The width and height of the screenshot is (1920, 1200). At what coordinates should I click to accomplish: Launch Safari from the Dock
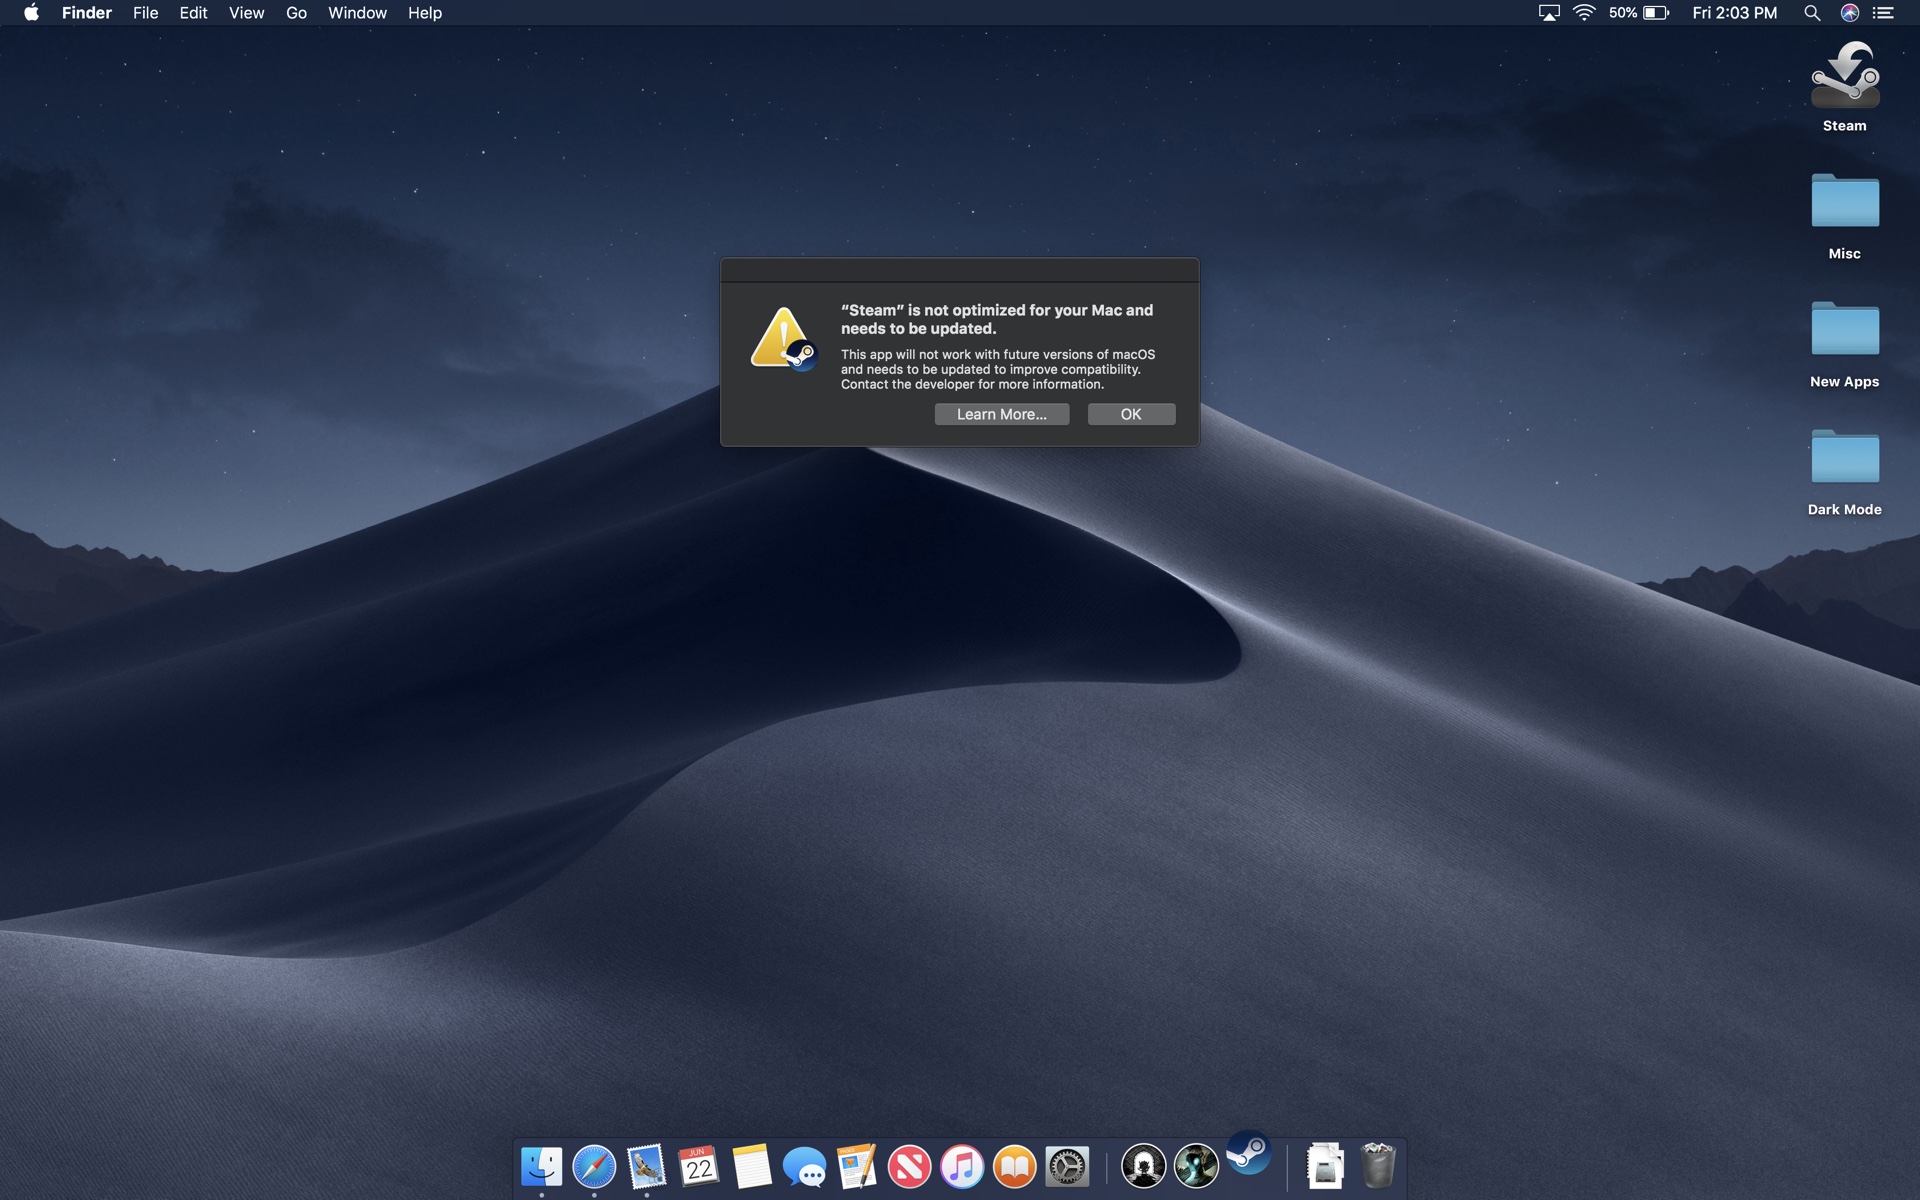click(x=594, y=1166)
